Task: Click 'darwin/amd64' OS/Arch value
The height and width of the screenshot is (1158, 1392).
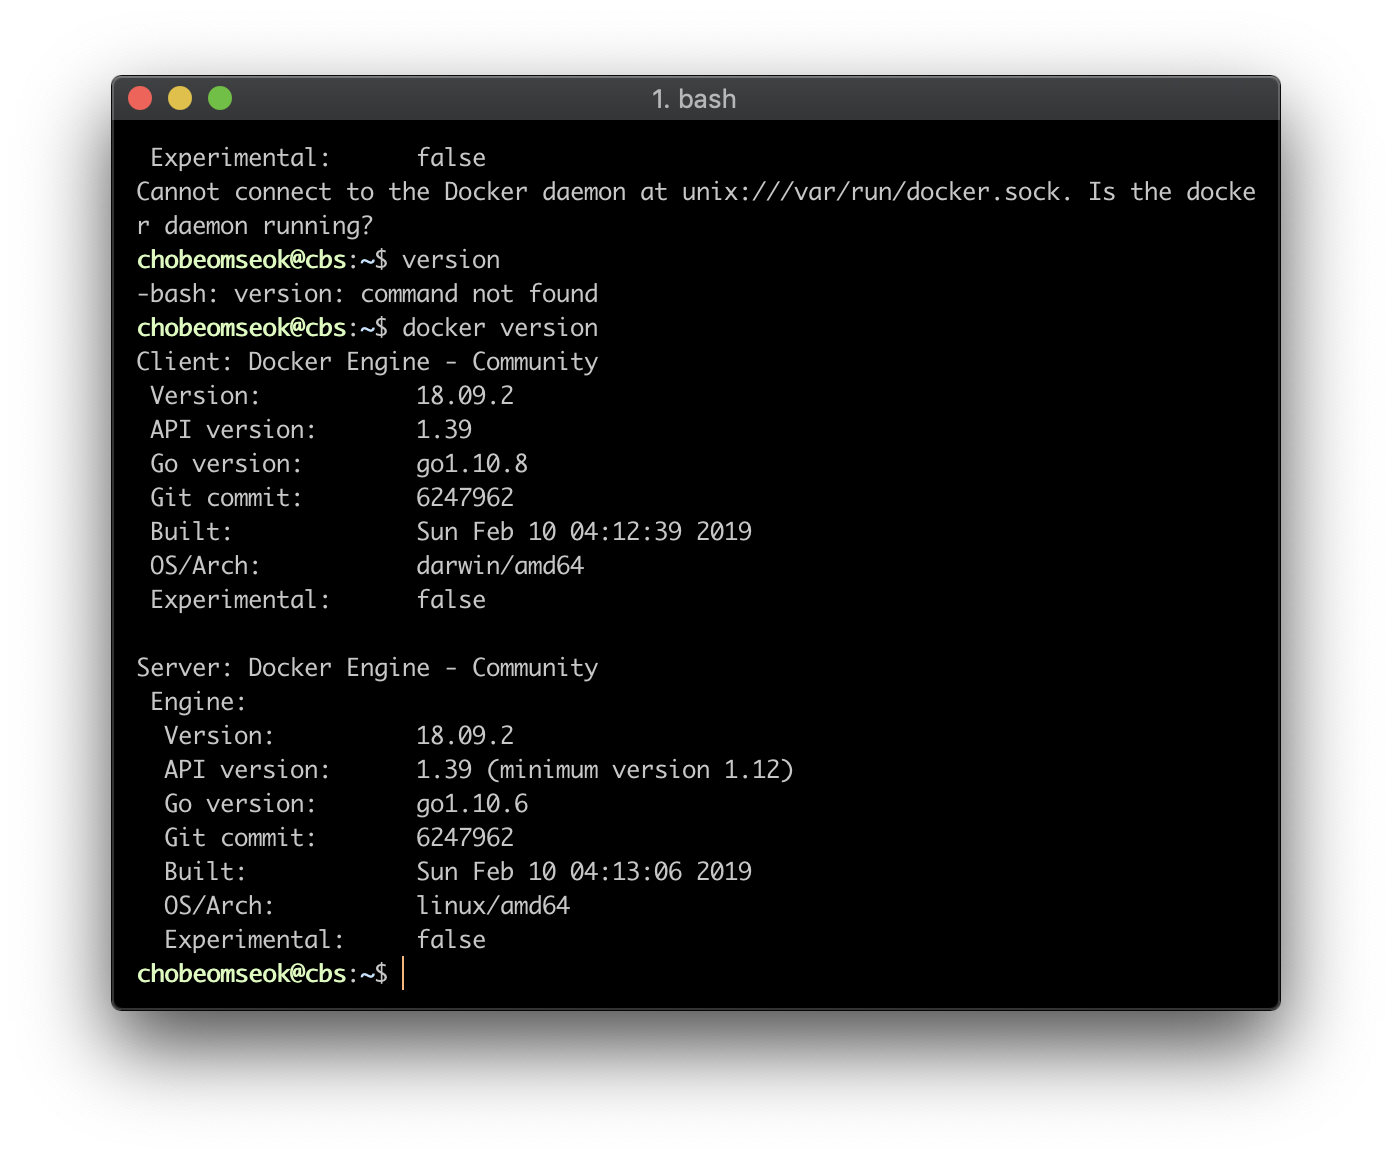Action: click(x=500, y=566)
